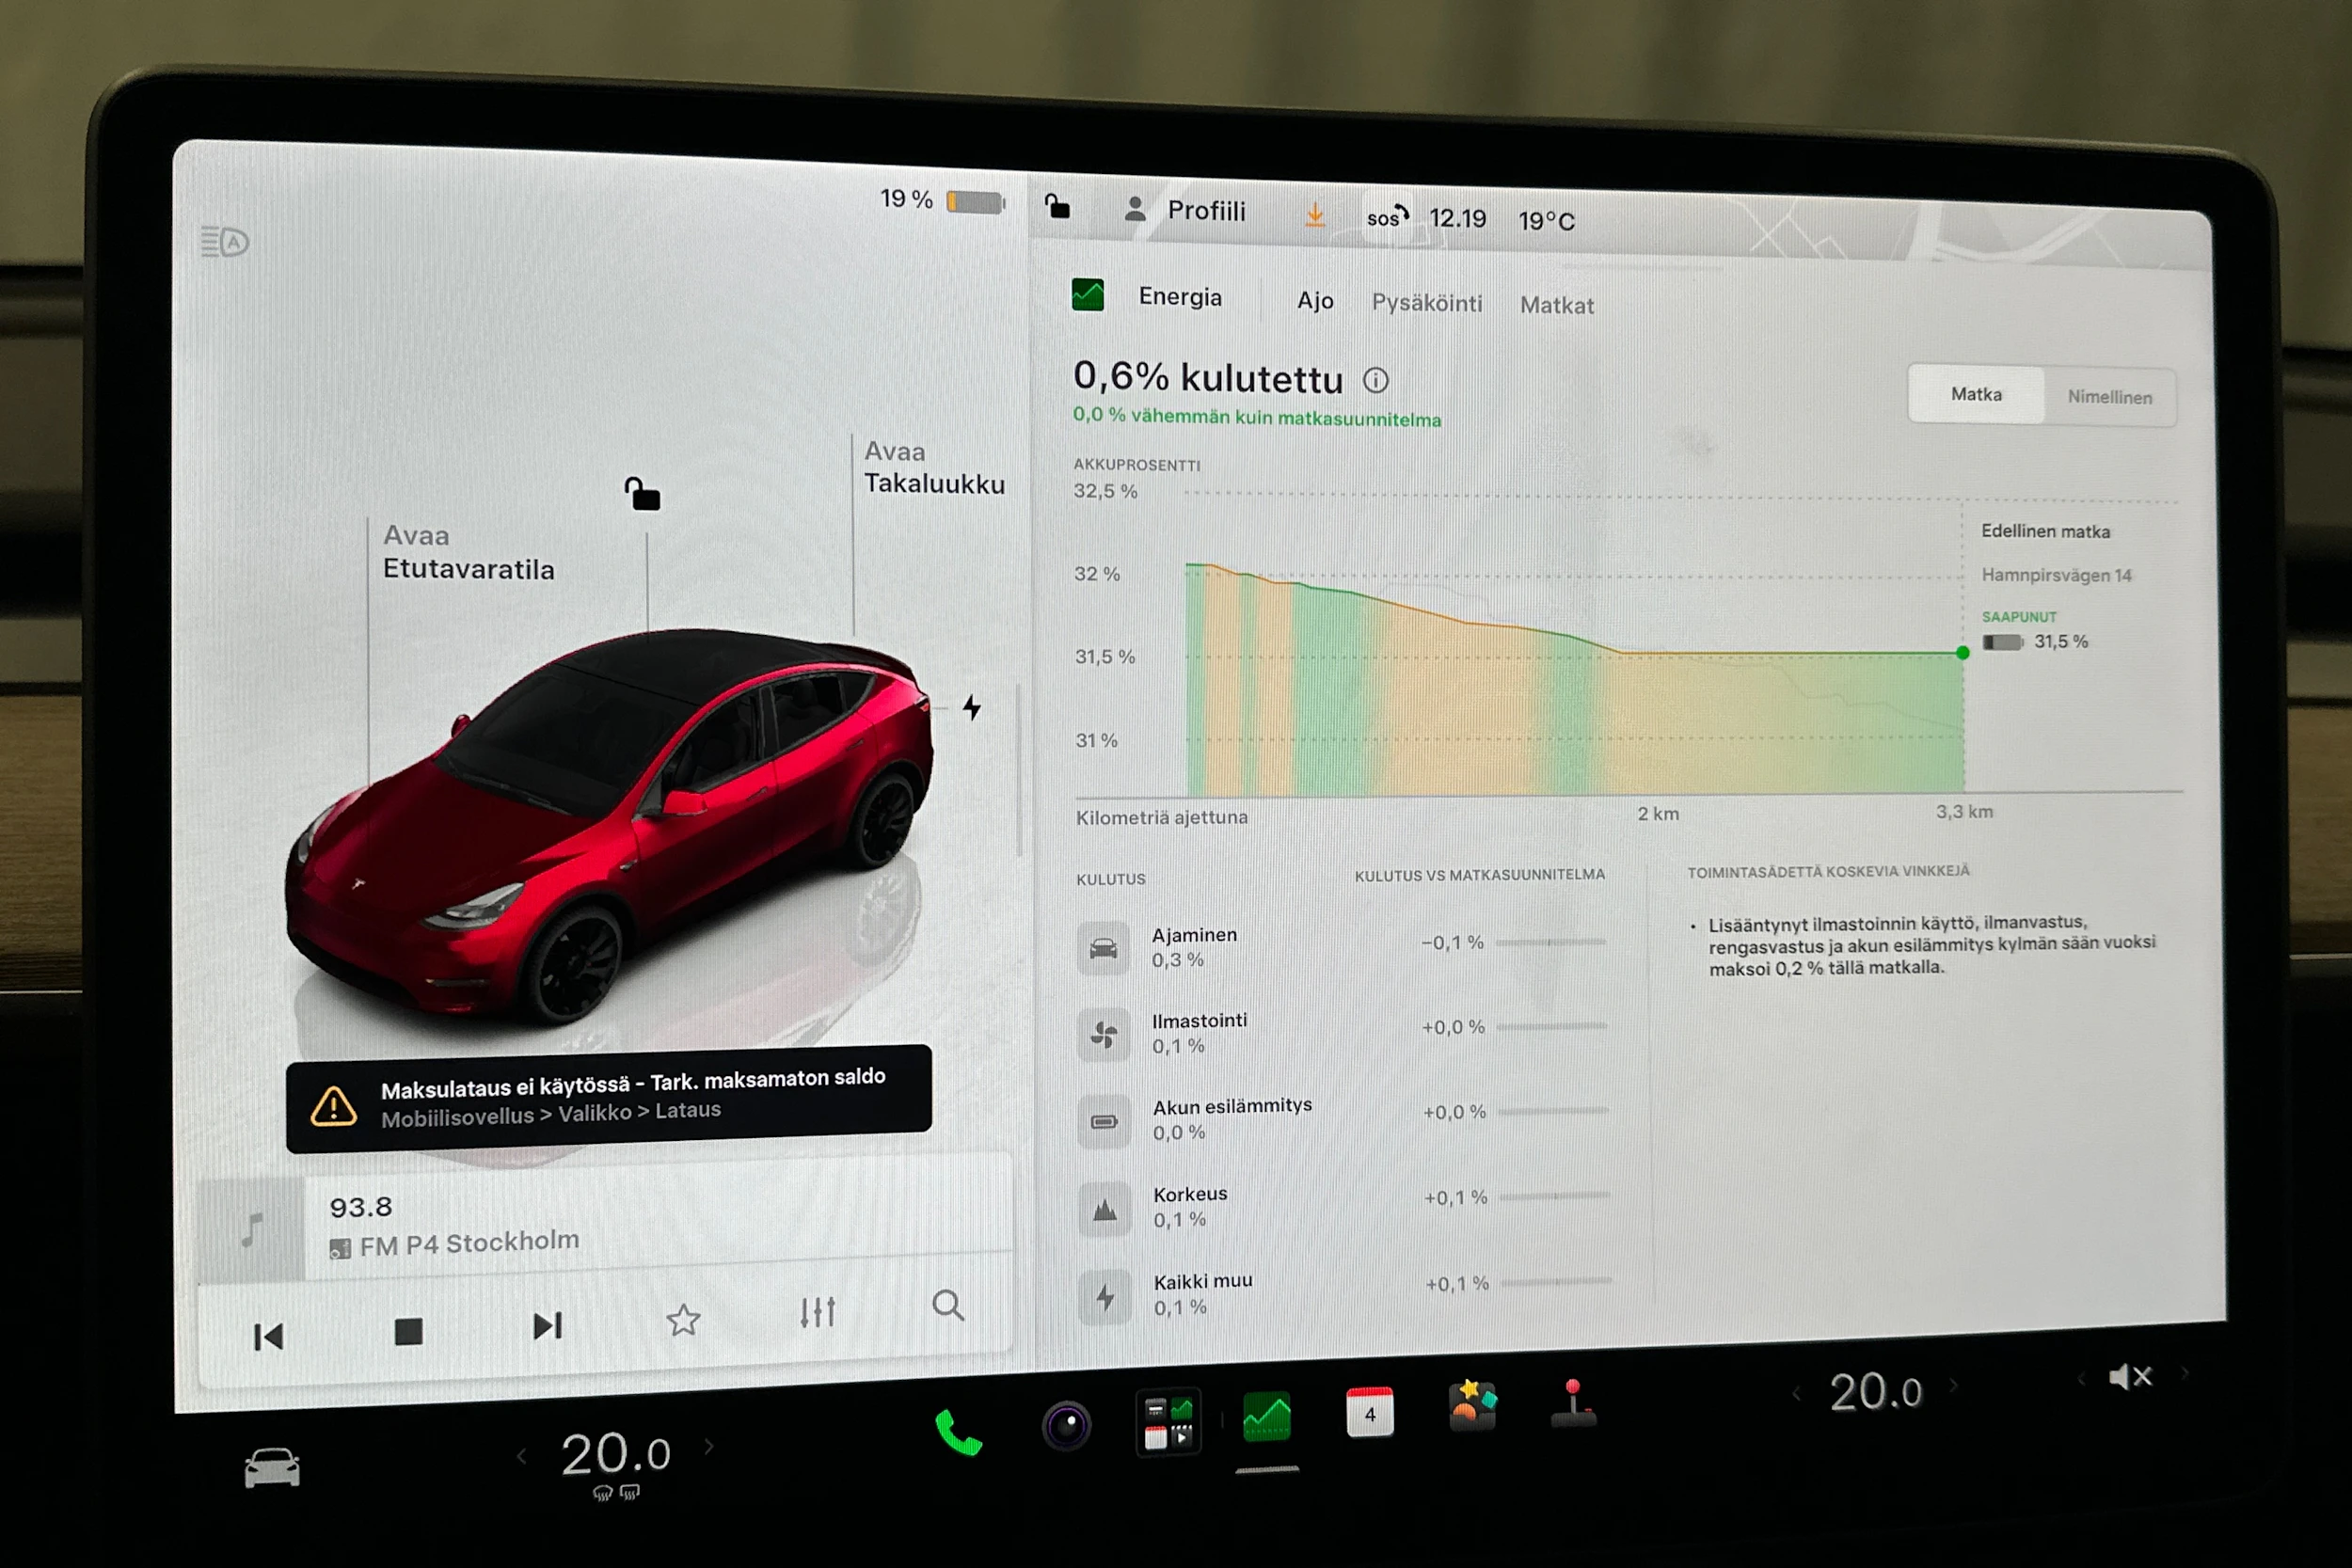Raise the volume with the right arrow
This screenshot has height=1568, width=2352.
point(2185,1374)
